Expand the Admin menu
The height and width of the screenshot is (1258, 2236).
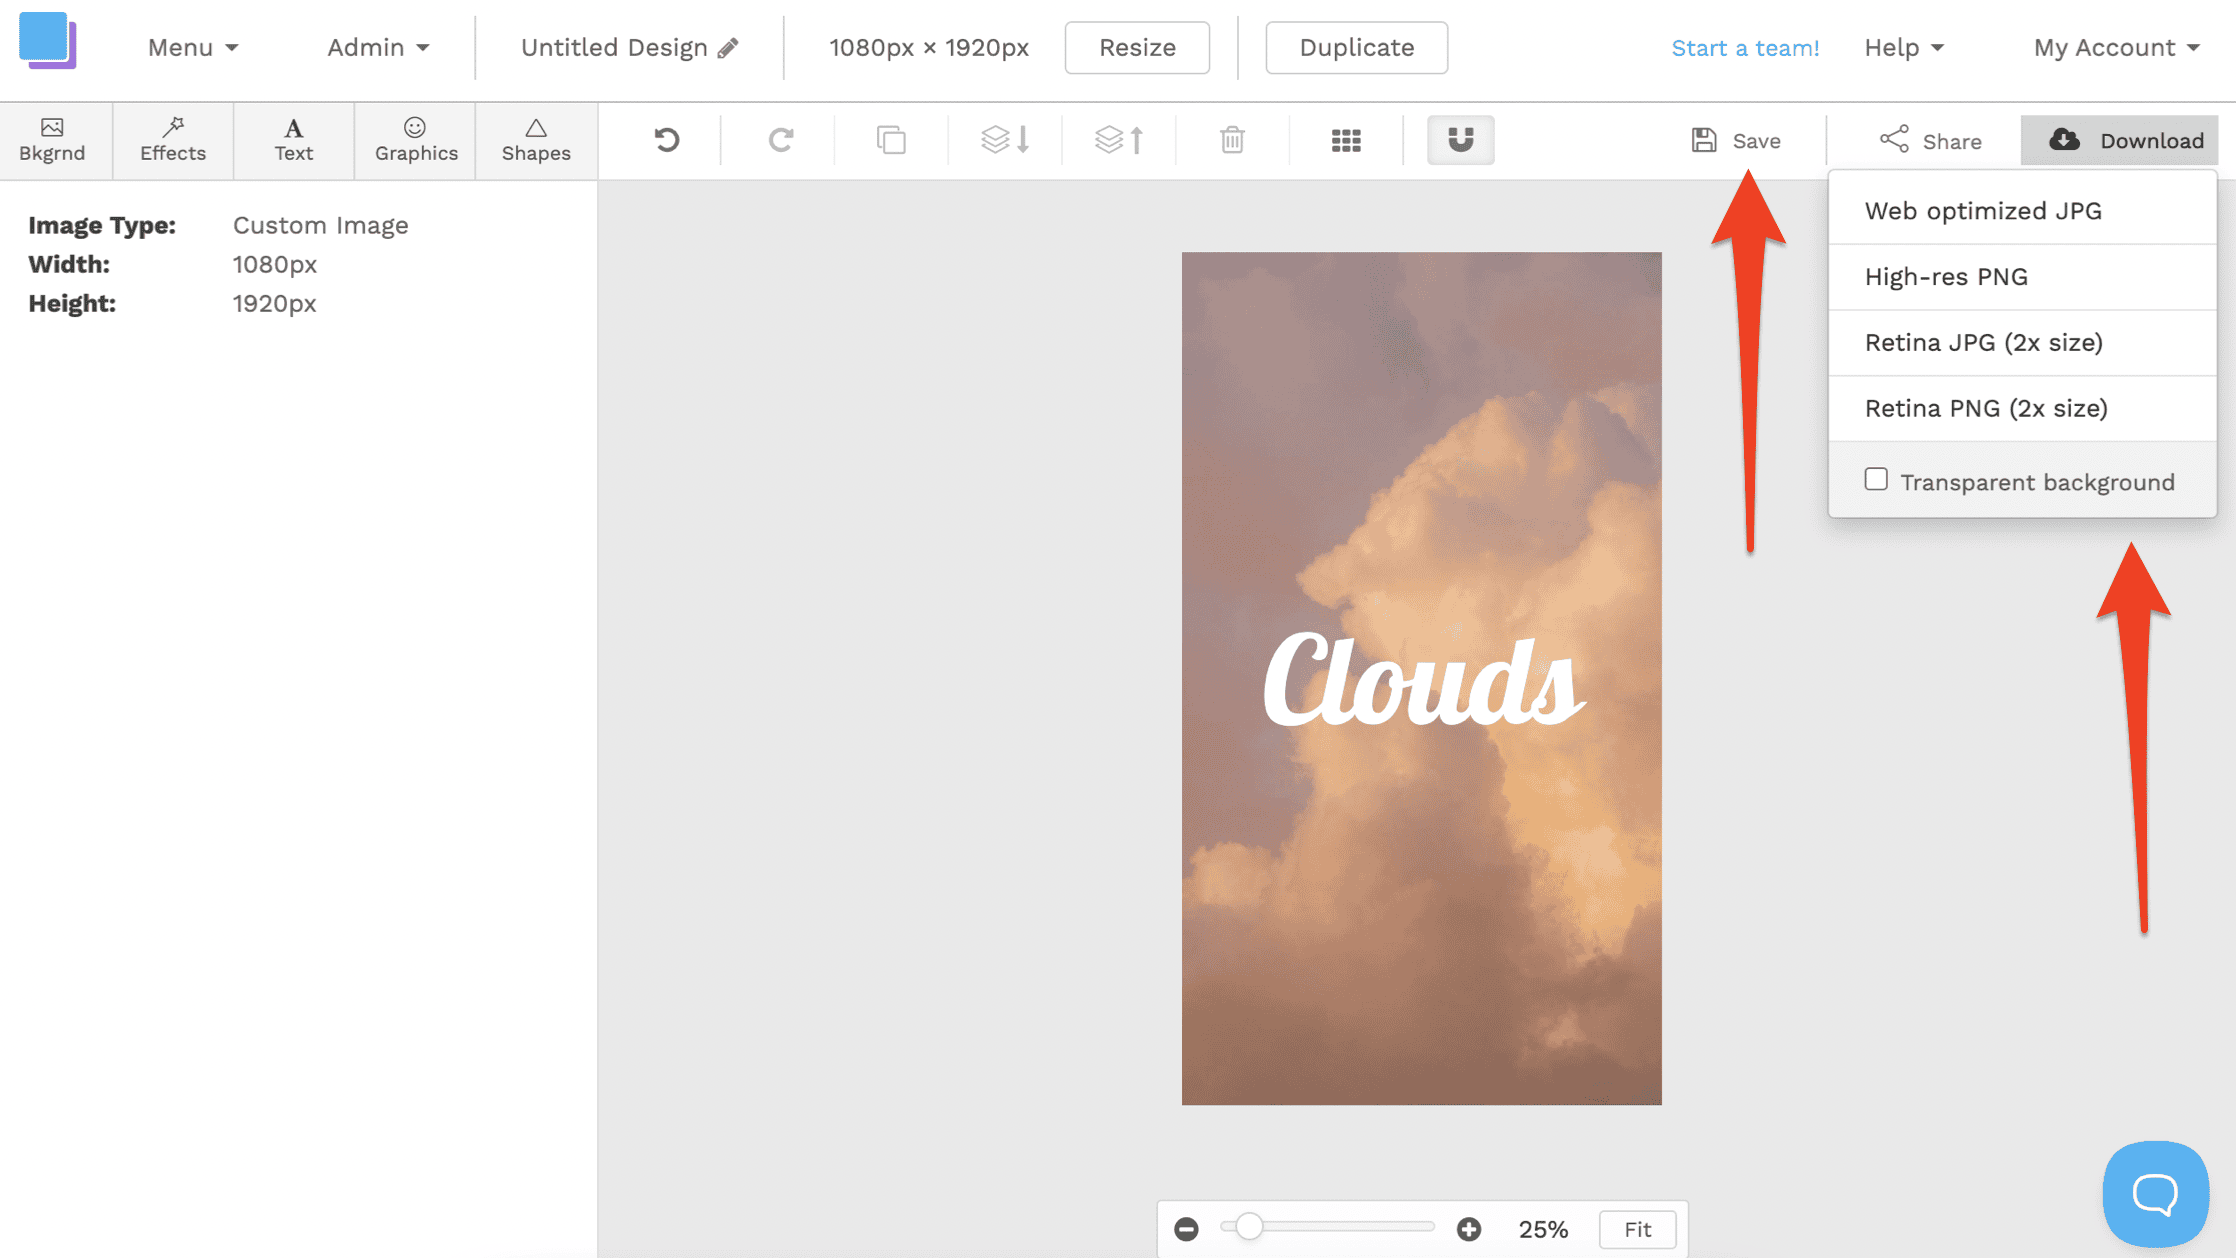376,48
